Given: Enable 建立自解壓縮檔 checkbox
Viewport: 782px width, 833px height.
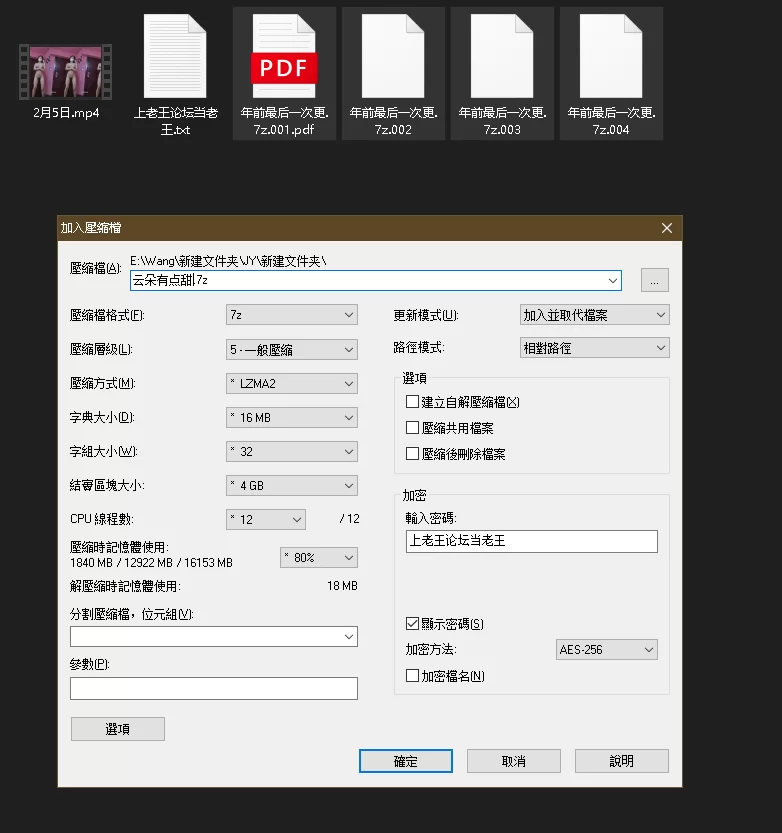Looking at the screenshot, I should click(413, 402).
